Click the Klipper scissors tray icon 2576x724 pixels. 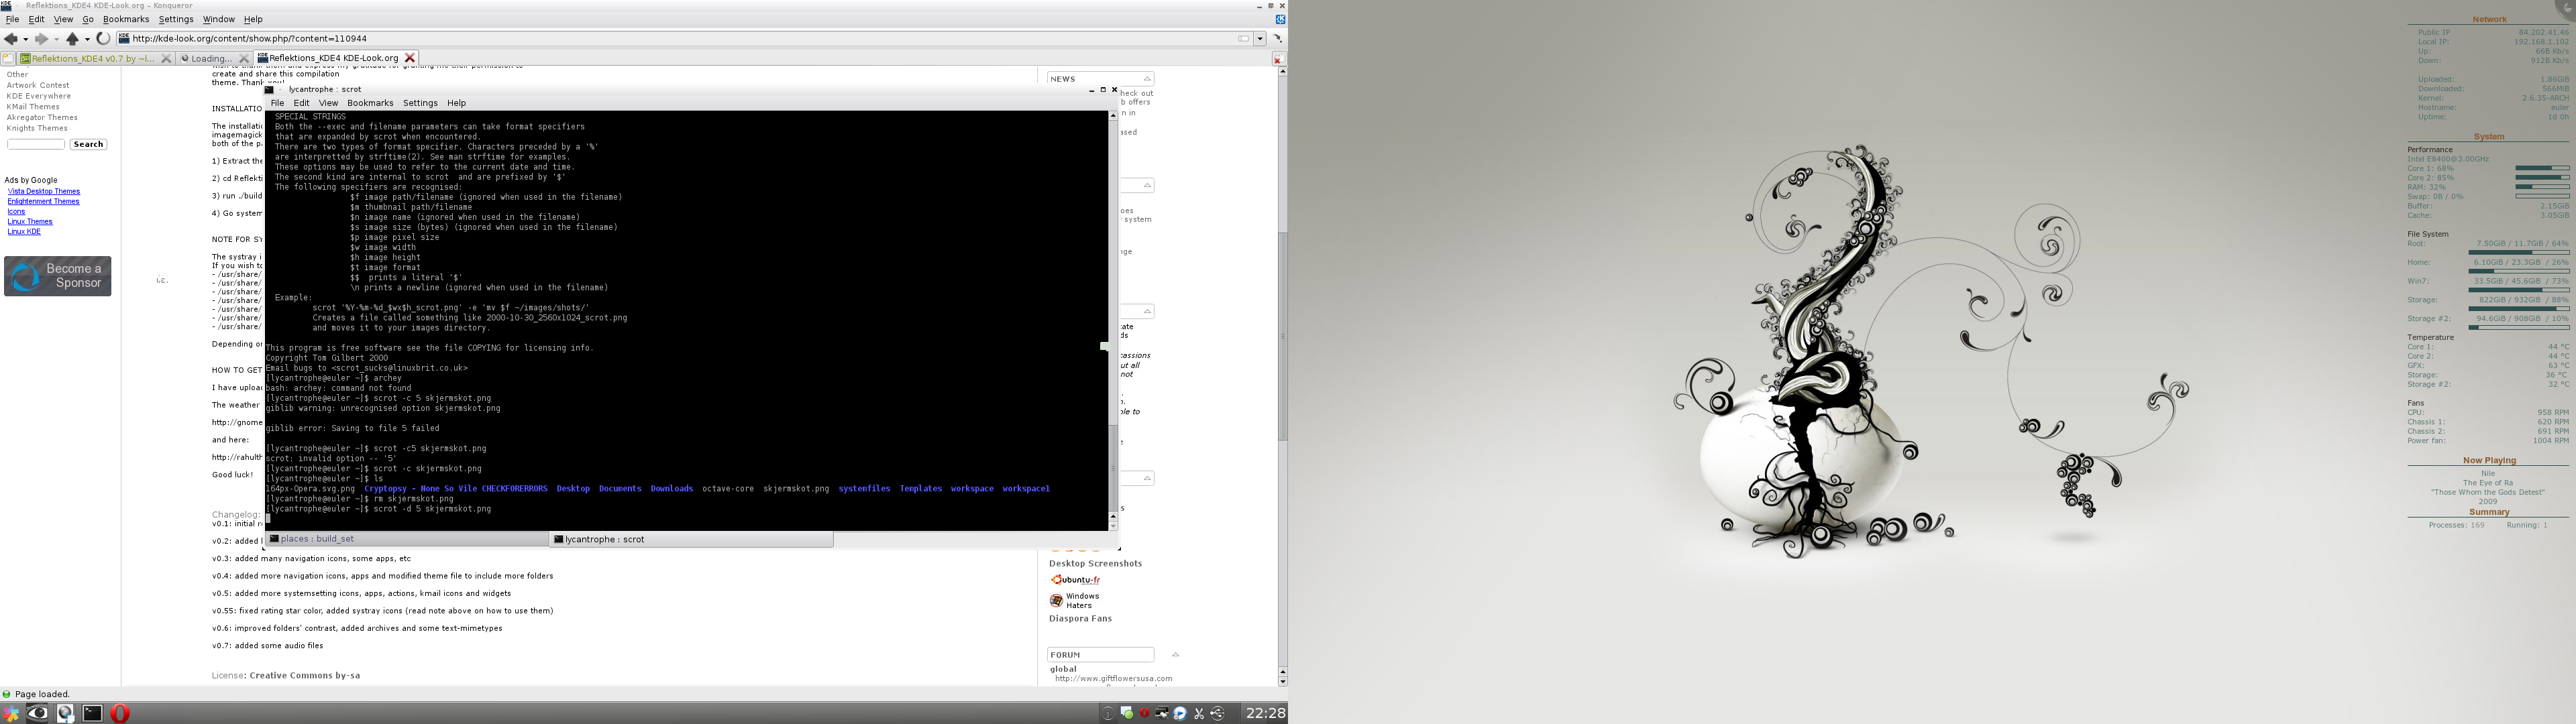pos(1199,713)
